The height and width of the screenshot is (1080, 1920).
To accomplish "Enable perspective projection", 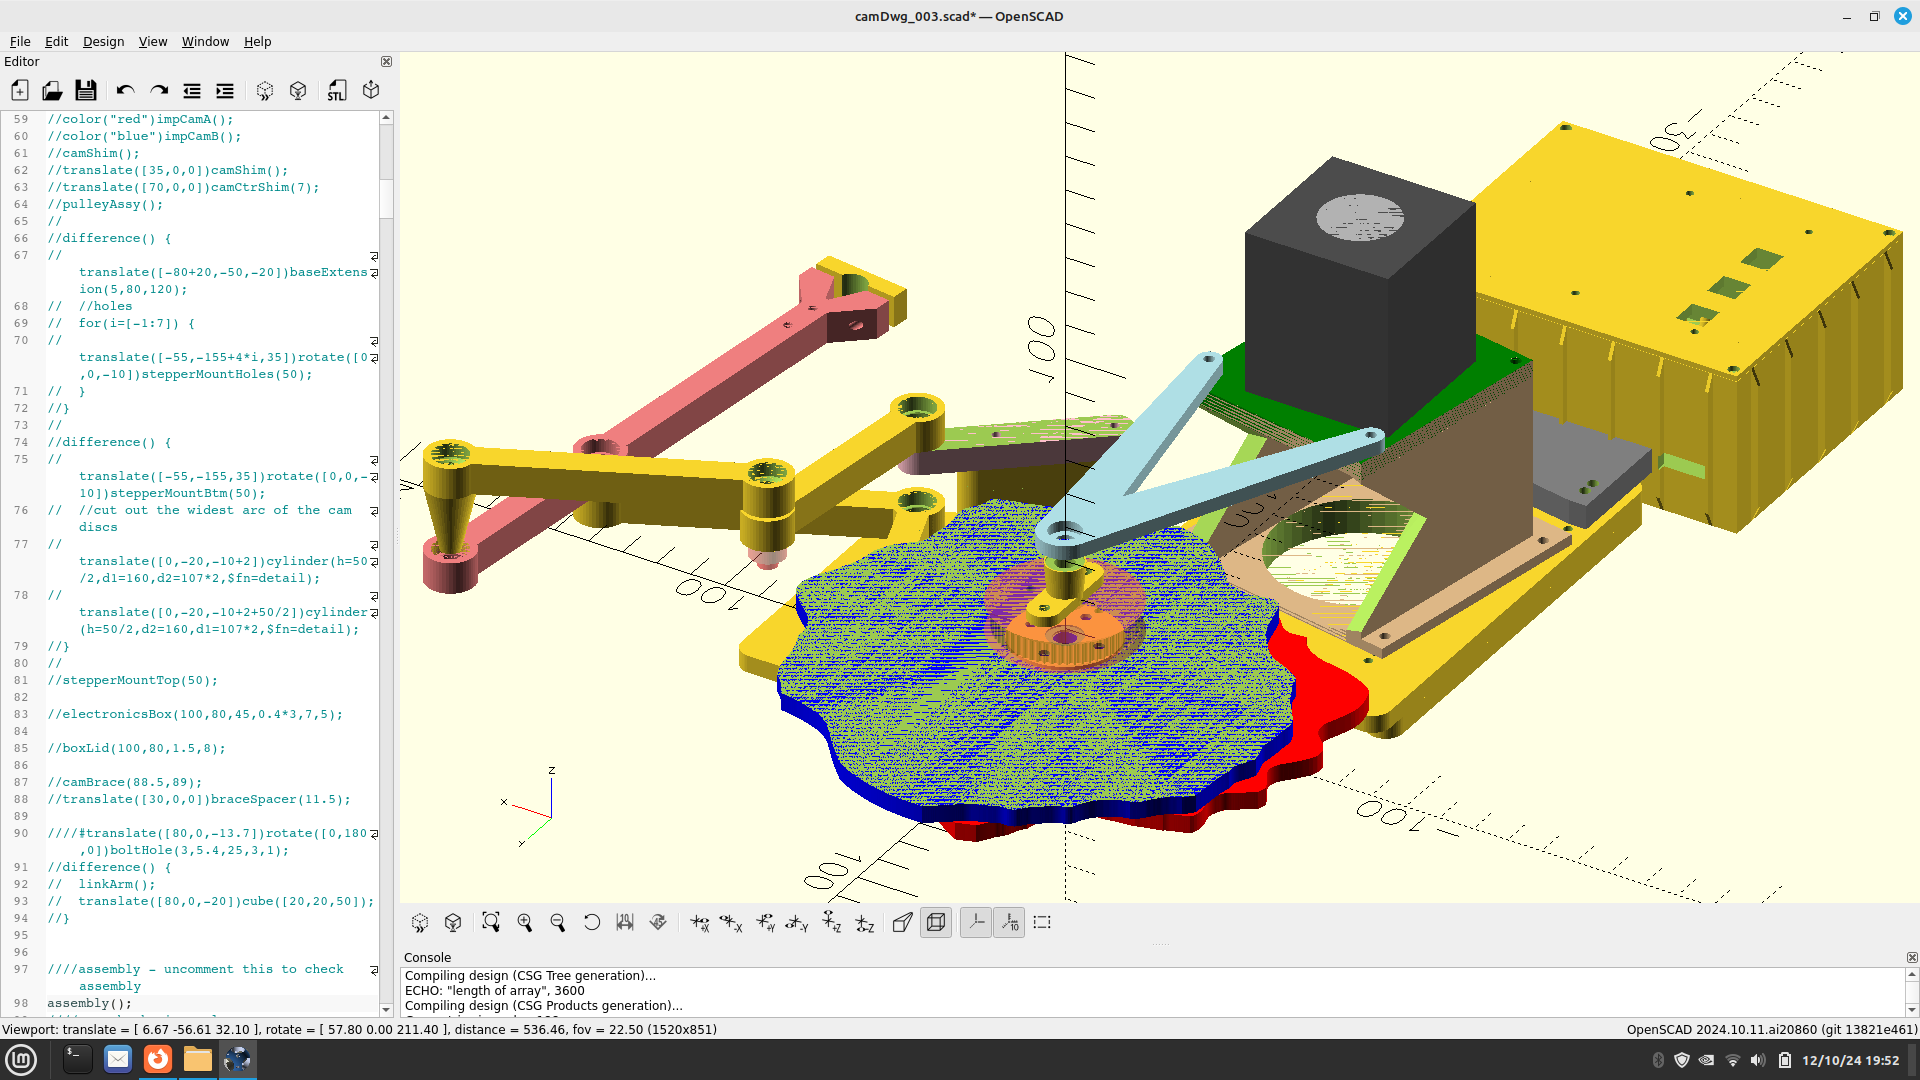I will coord(903,922).
